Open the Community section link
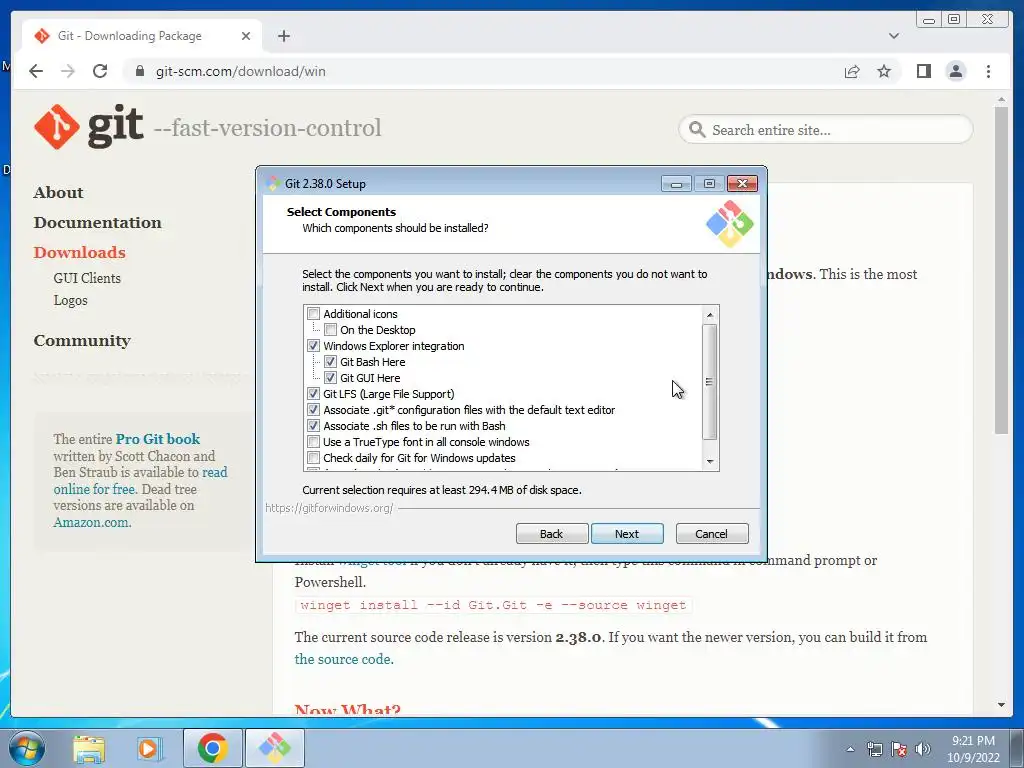1024x768 pixels. tap(82, 341)
